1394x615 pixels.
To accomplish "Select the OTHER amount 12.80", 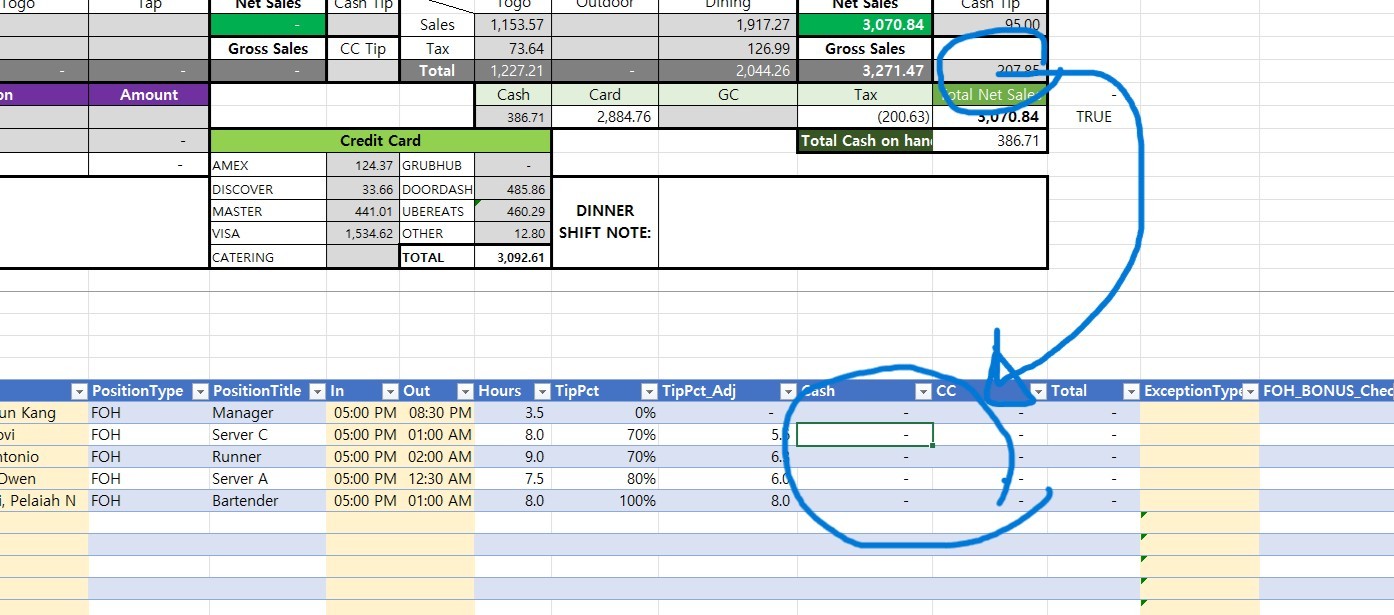I will click(x=513, y=234).
